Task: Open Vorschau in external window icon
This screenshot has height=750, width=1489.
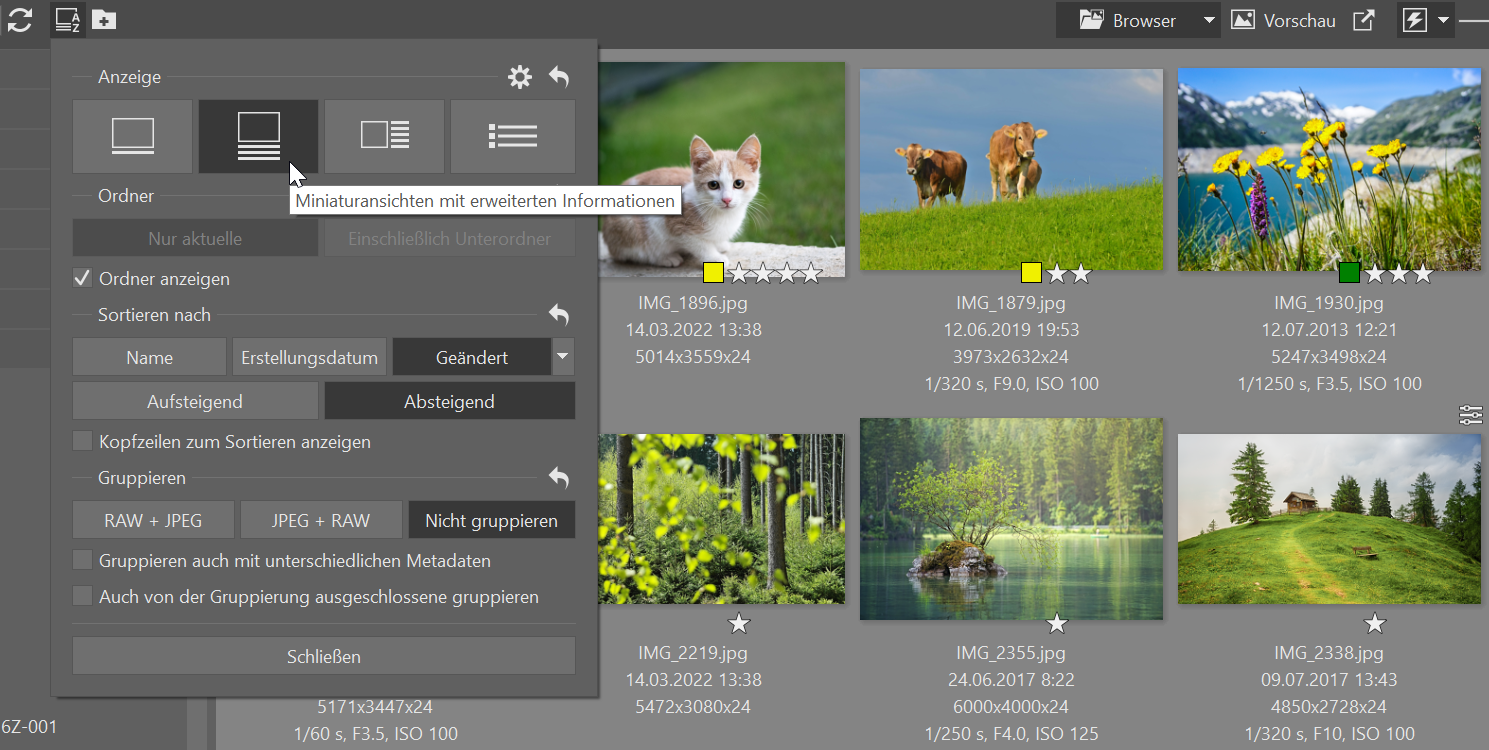Action: click(1364, 20)
